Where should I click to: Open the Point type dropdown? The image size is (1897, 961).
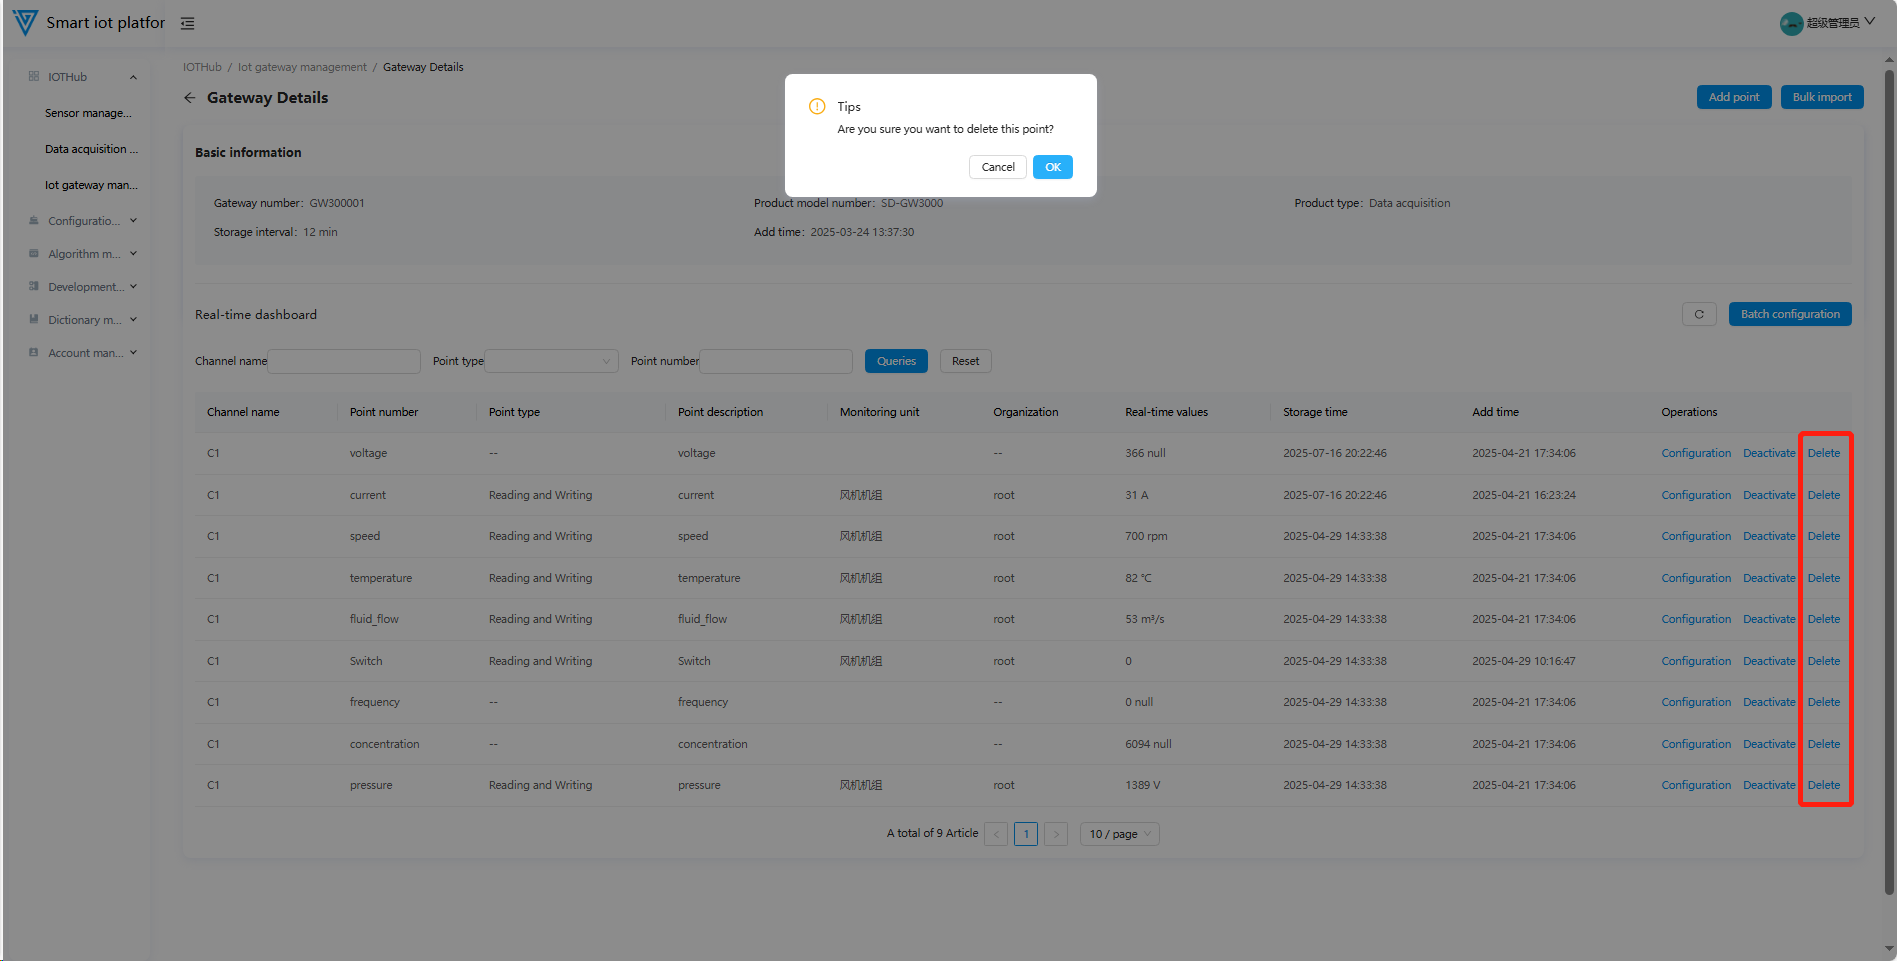(551, 361)
